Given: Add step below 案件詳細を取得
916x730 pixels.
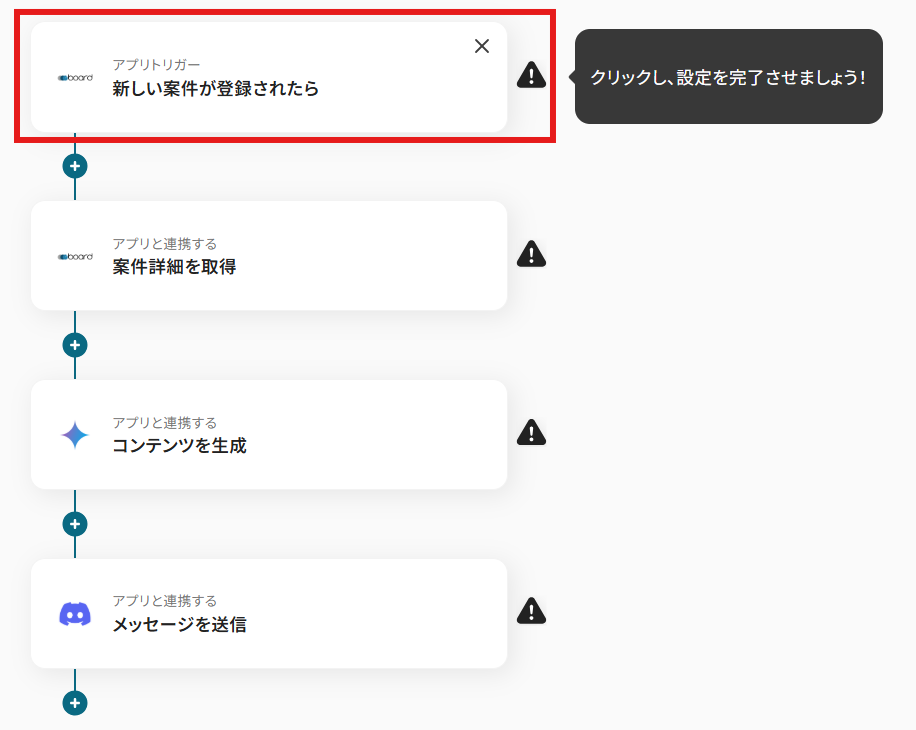Looking at the screenshot, I should coord(75,345).
